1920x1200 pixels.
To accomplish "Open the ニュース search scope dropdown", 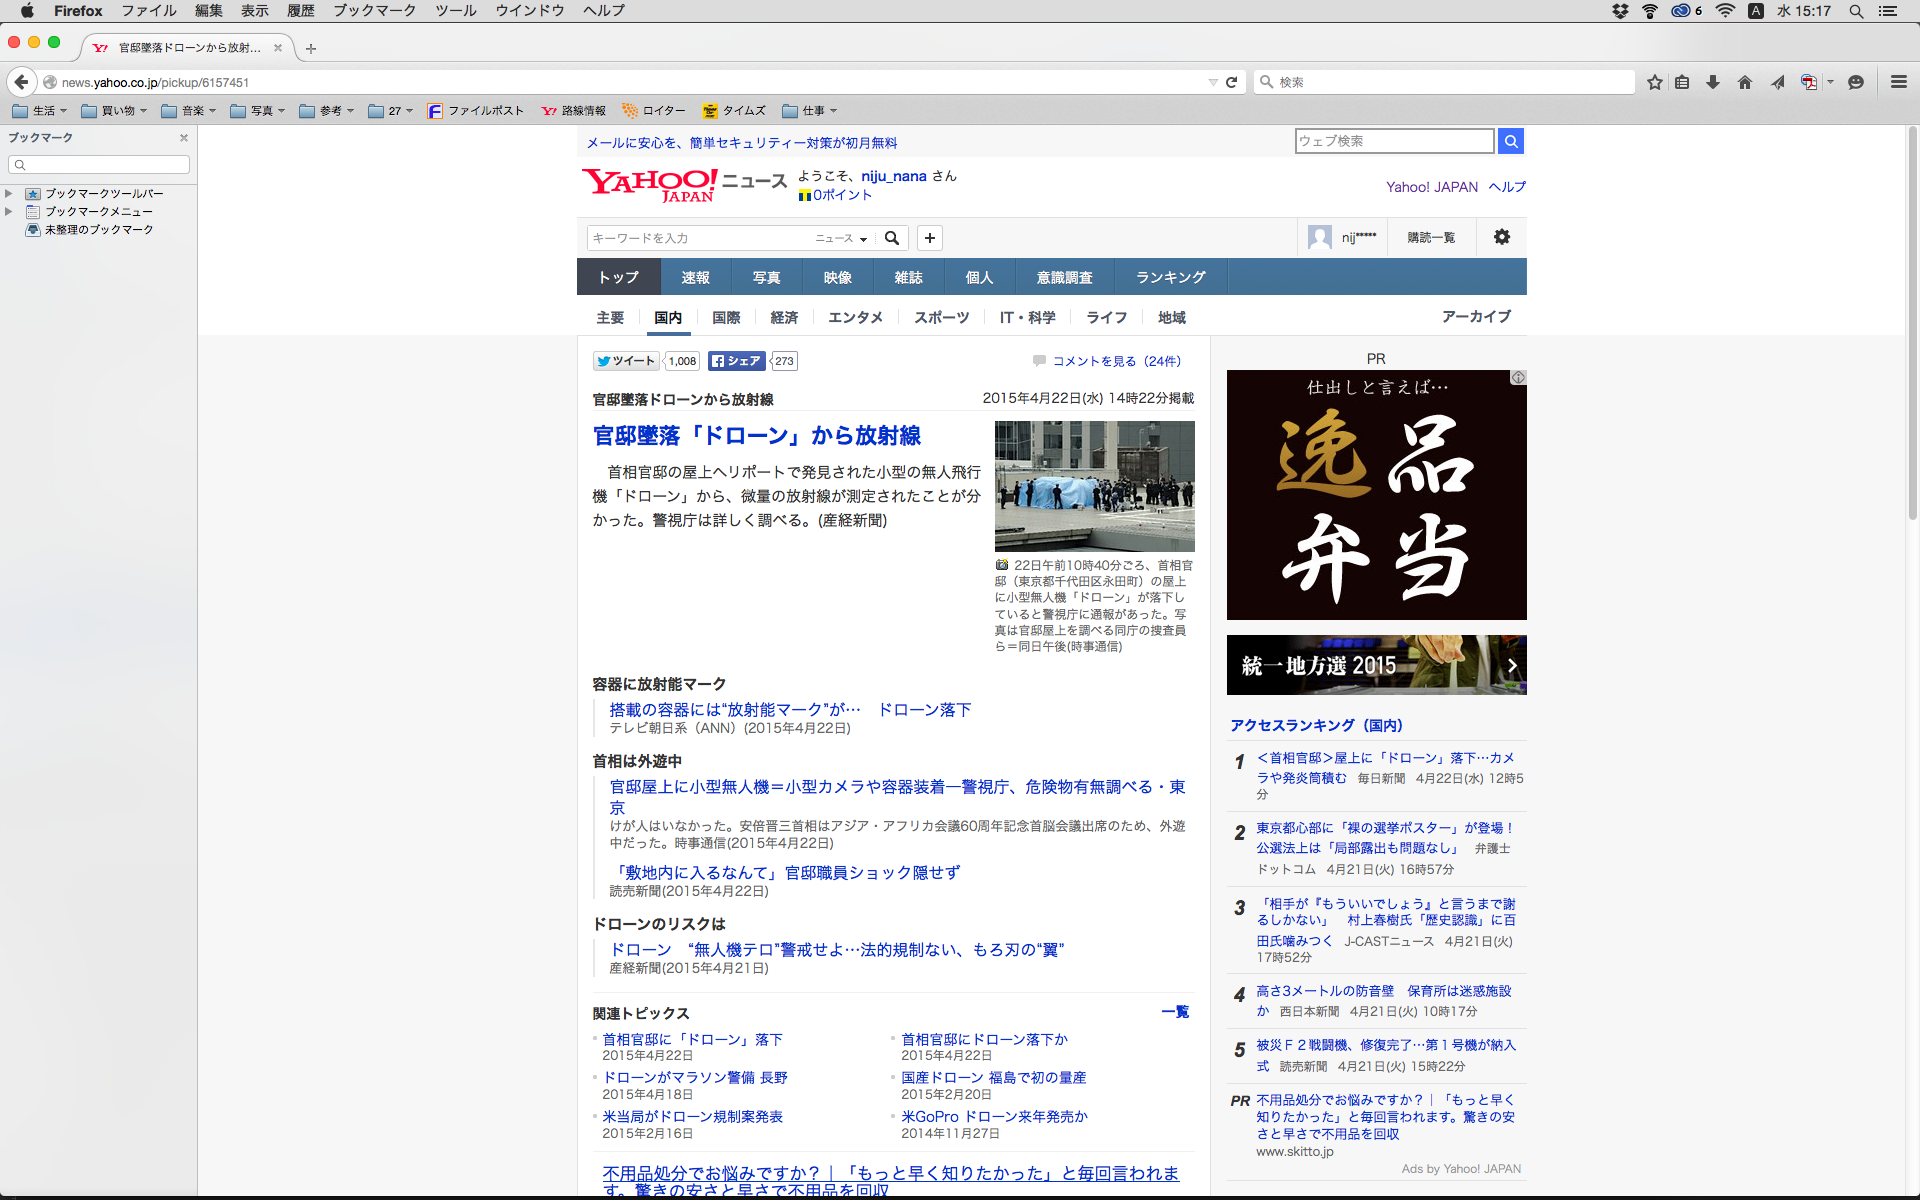I will tap(840, 238).
